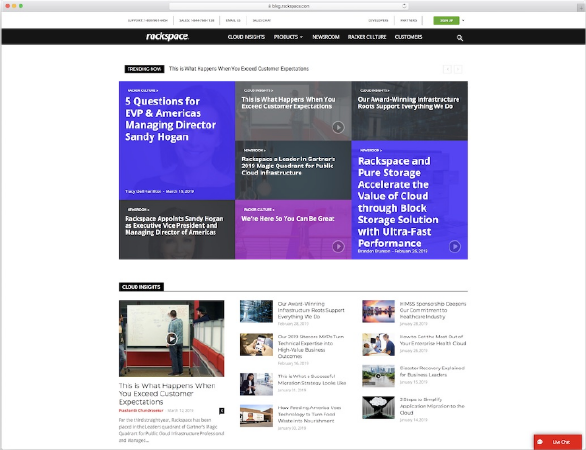Open the Customers nav link

point(408,37)
